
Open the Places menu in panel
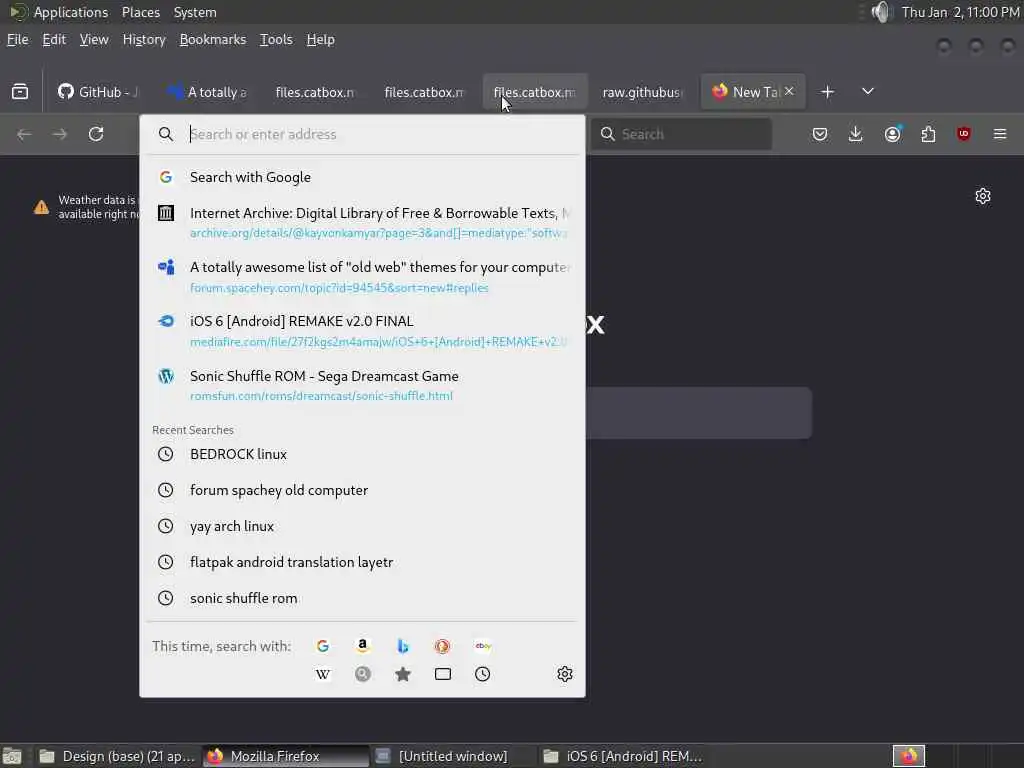pyautogui.click(x=140, y=12)
